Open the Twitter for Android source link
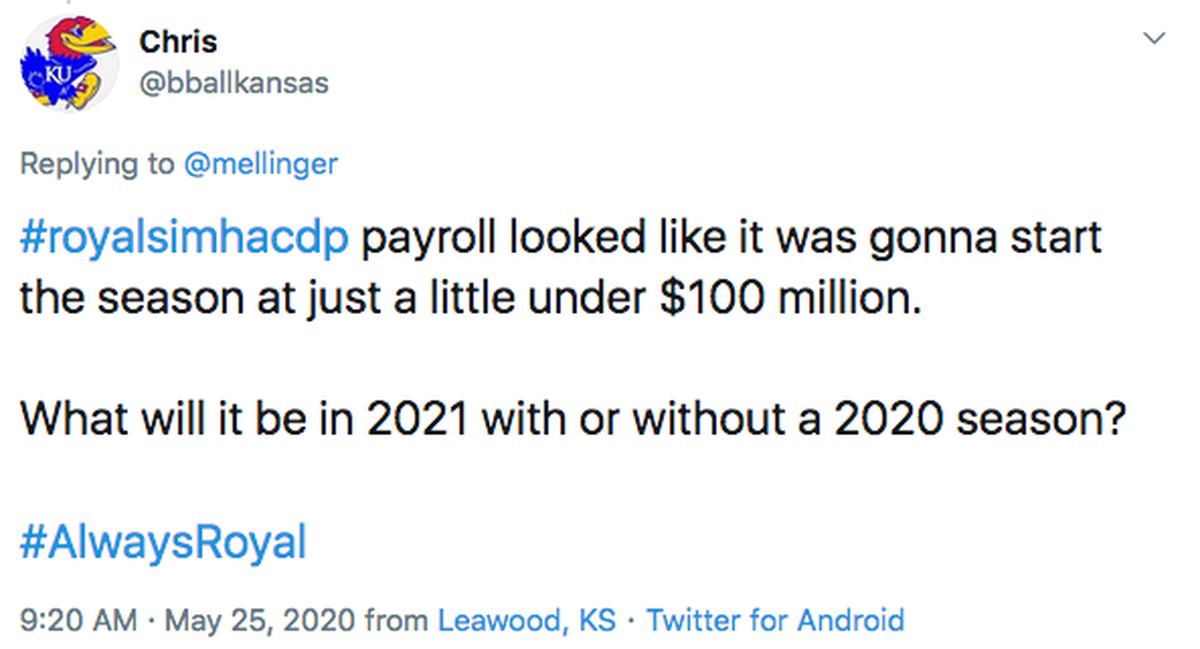This screenshot has width=1200, height=649. 775,620
